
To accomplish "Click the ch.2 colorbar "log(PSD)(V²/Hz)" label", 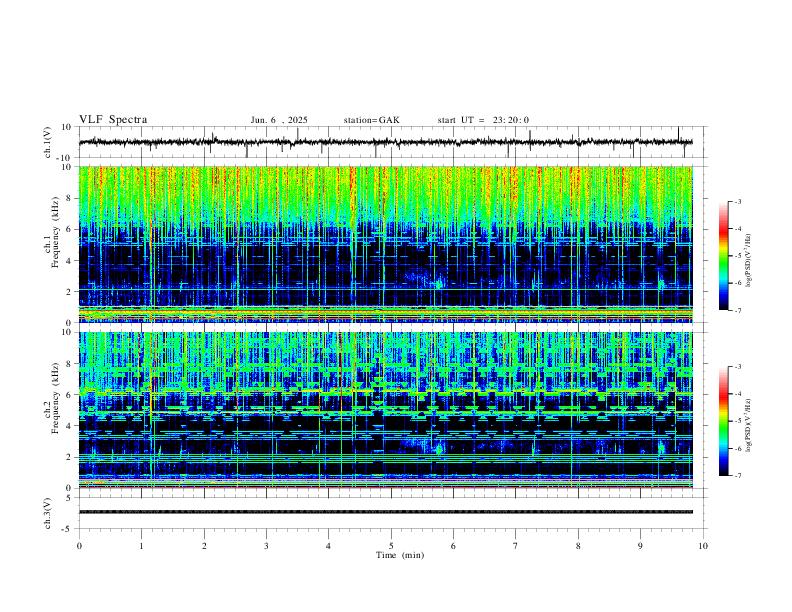I will 748,425.
